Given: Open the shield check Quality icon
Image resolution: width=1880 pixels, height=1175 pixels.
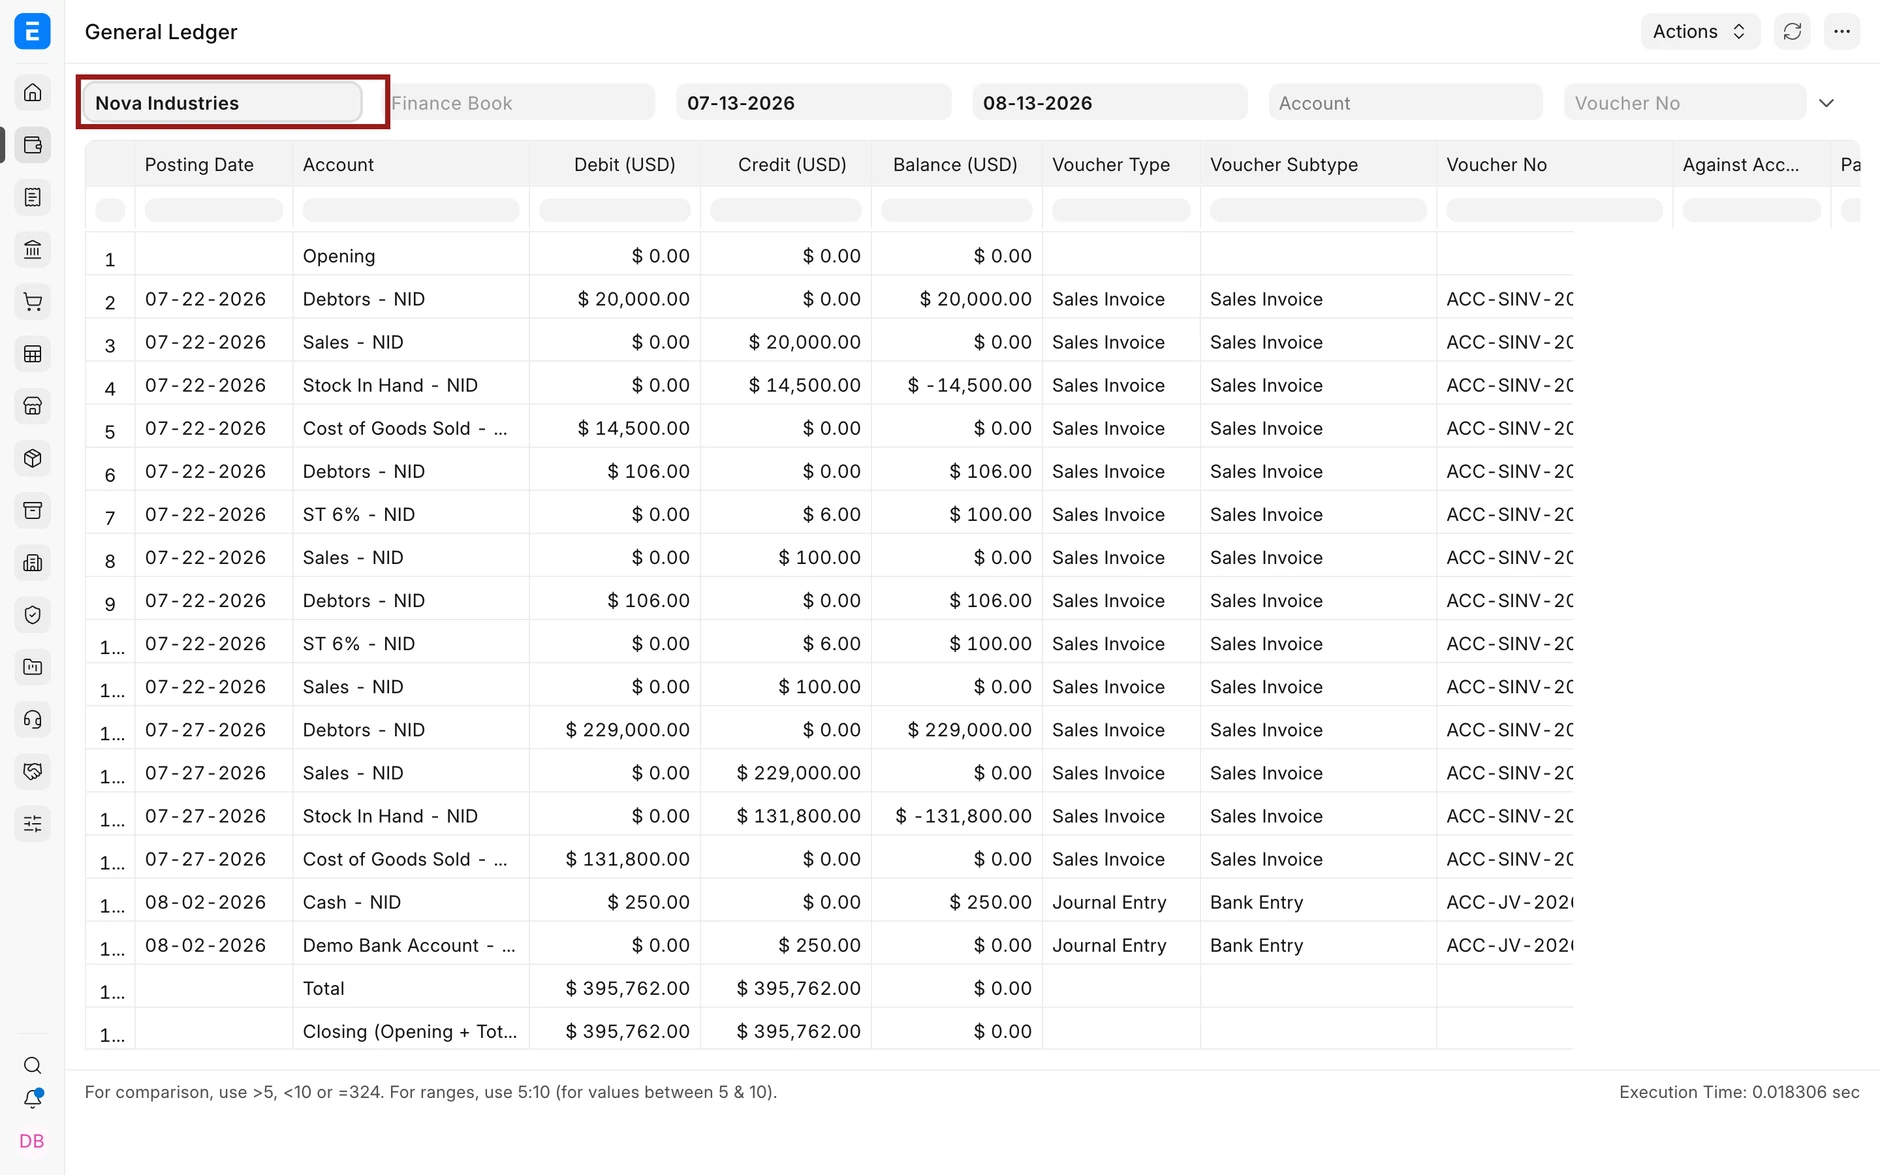Looking at the screenshot, I should 33,615.
